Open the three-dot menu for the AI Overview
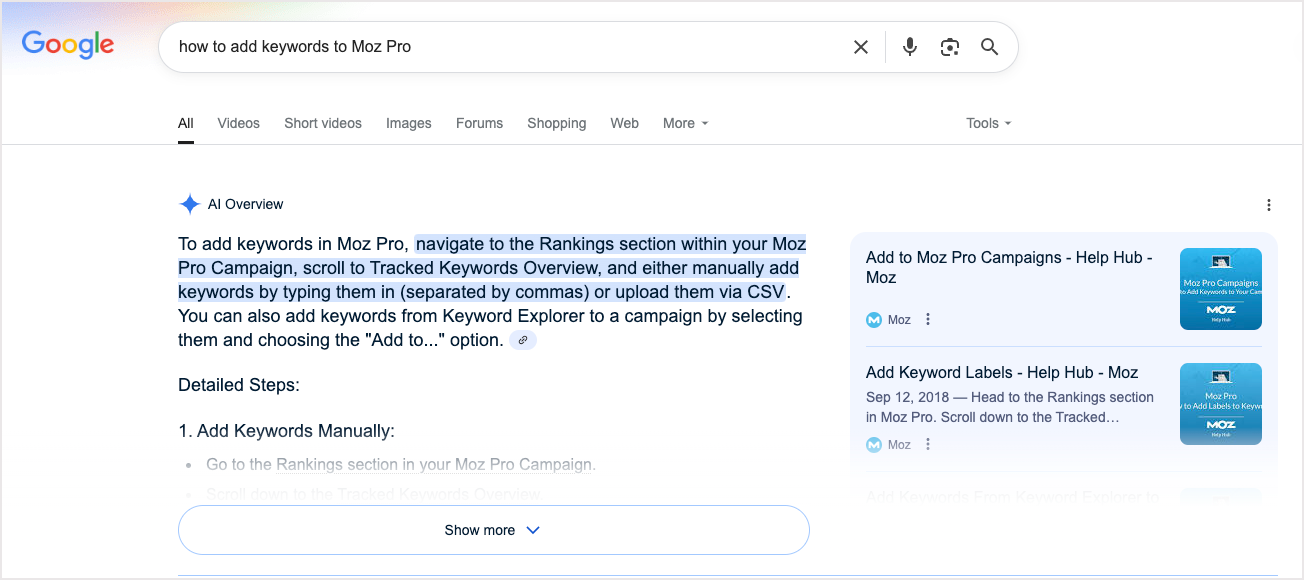Viewport: 1304px width, 580px height. (1268, 204)
